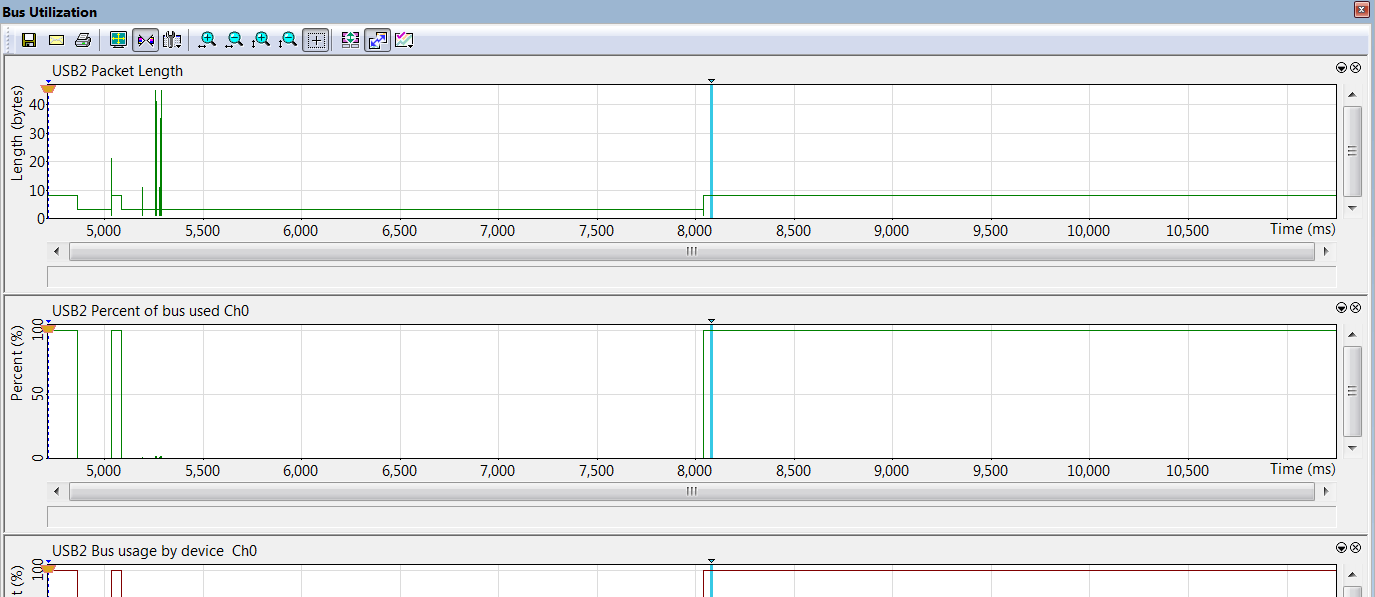
Task: Click vertical zoom in magnifier icon
Action: (261, 40)
